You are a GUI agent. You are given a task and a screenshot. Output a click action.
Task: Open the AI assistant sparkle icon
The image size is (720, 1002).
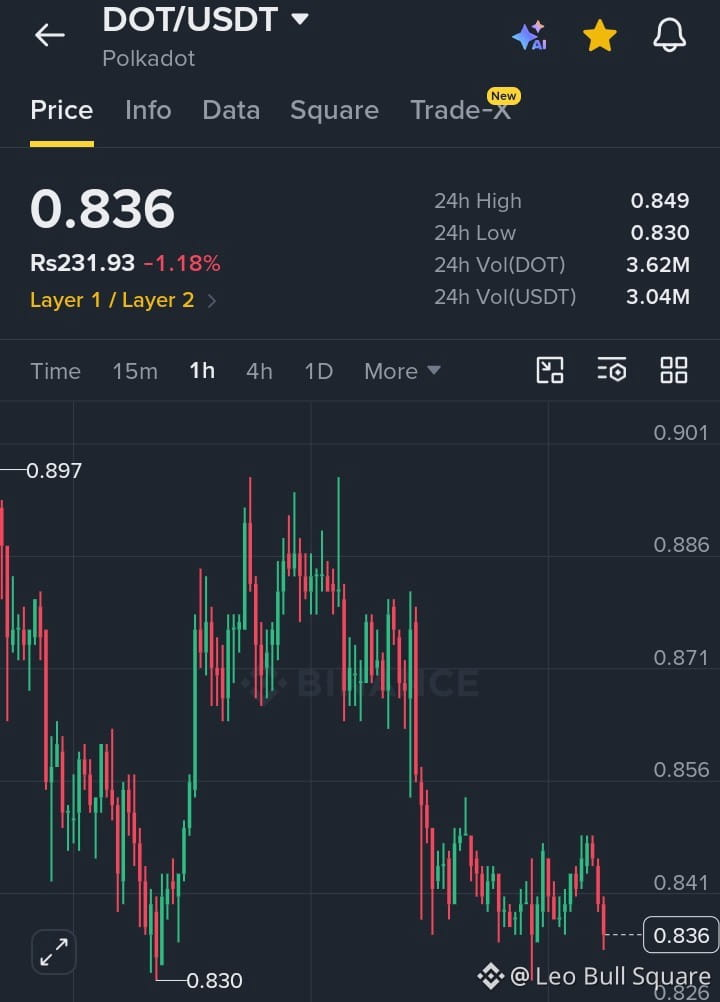[x=530, y=35]
